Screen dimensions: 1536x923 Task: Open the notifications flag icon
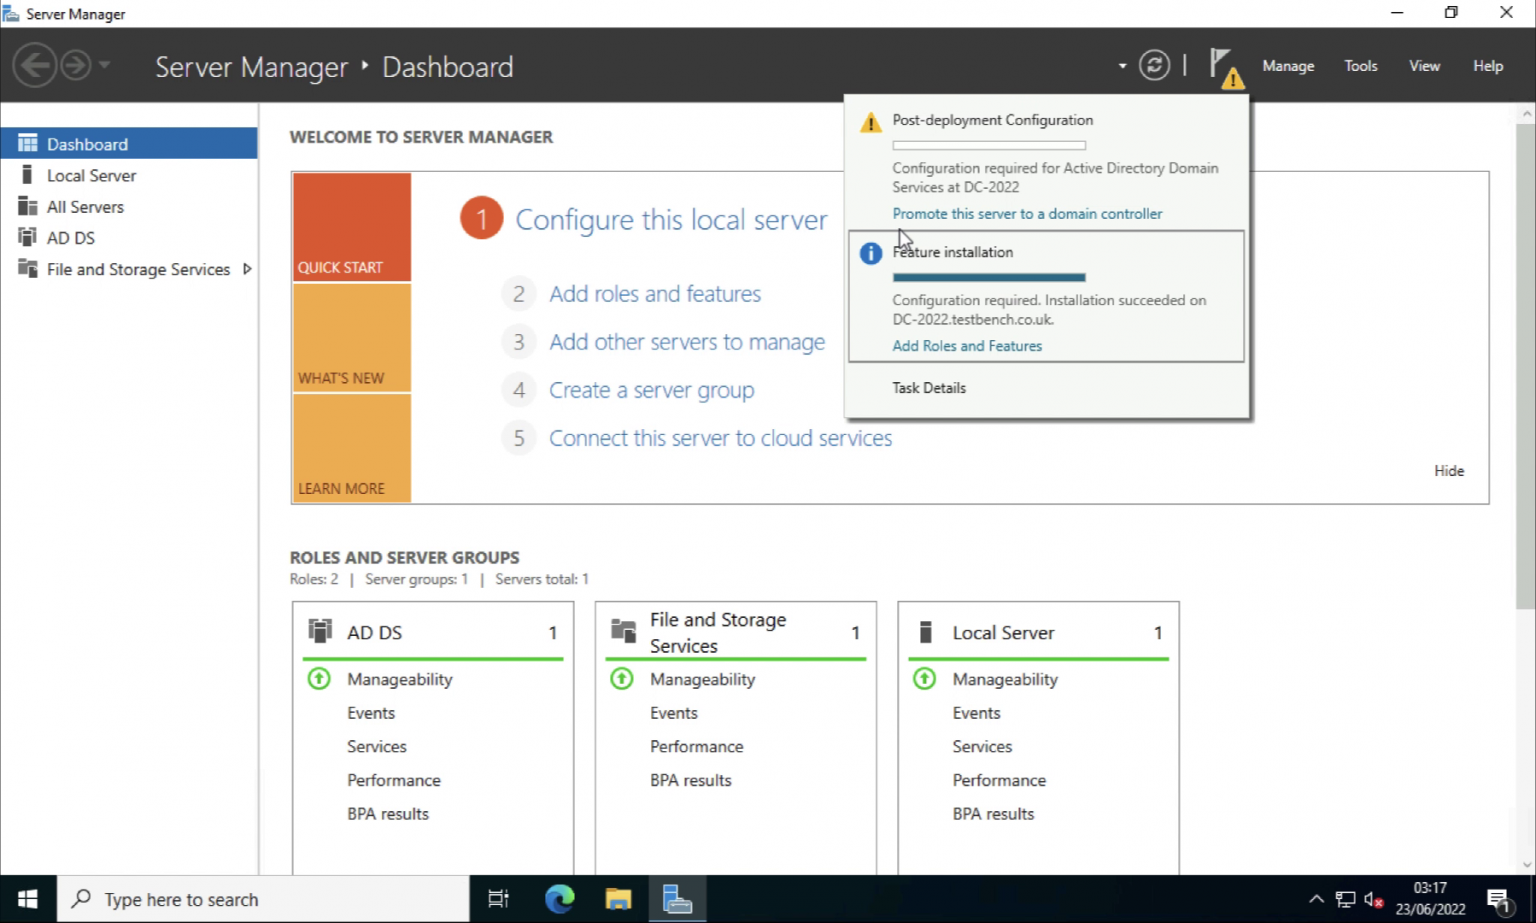[1222, 65]
